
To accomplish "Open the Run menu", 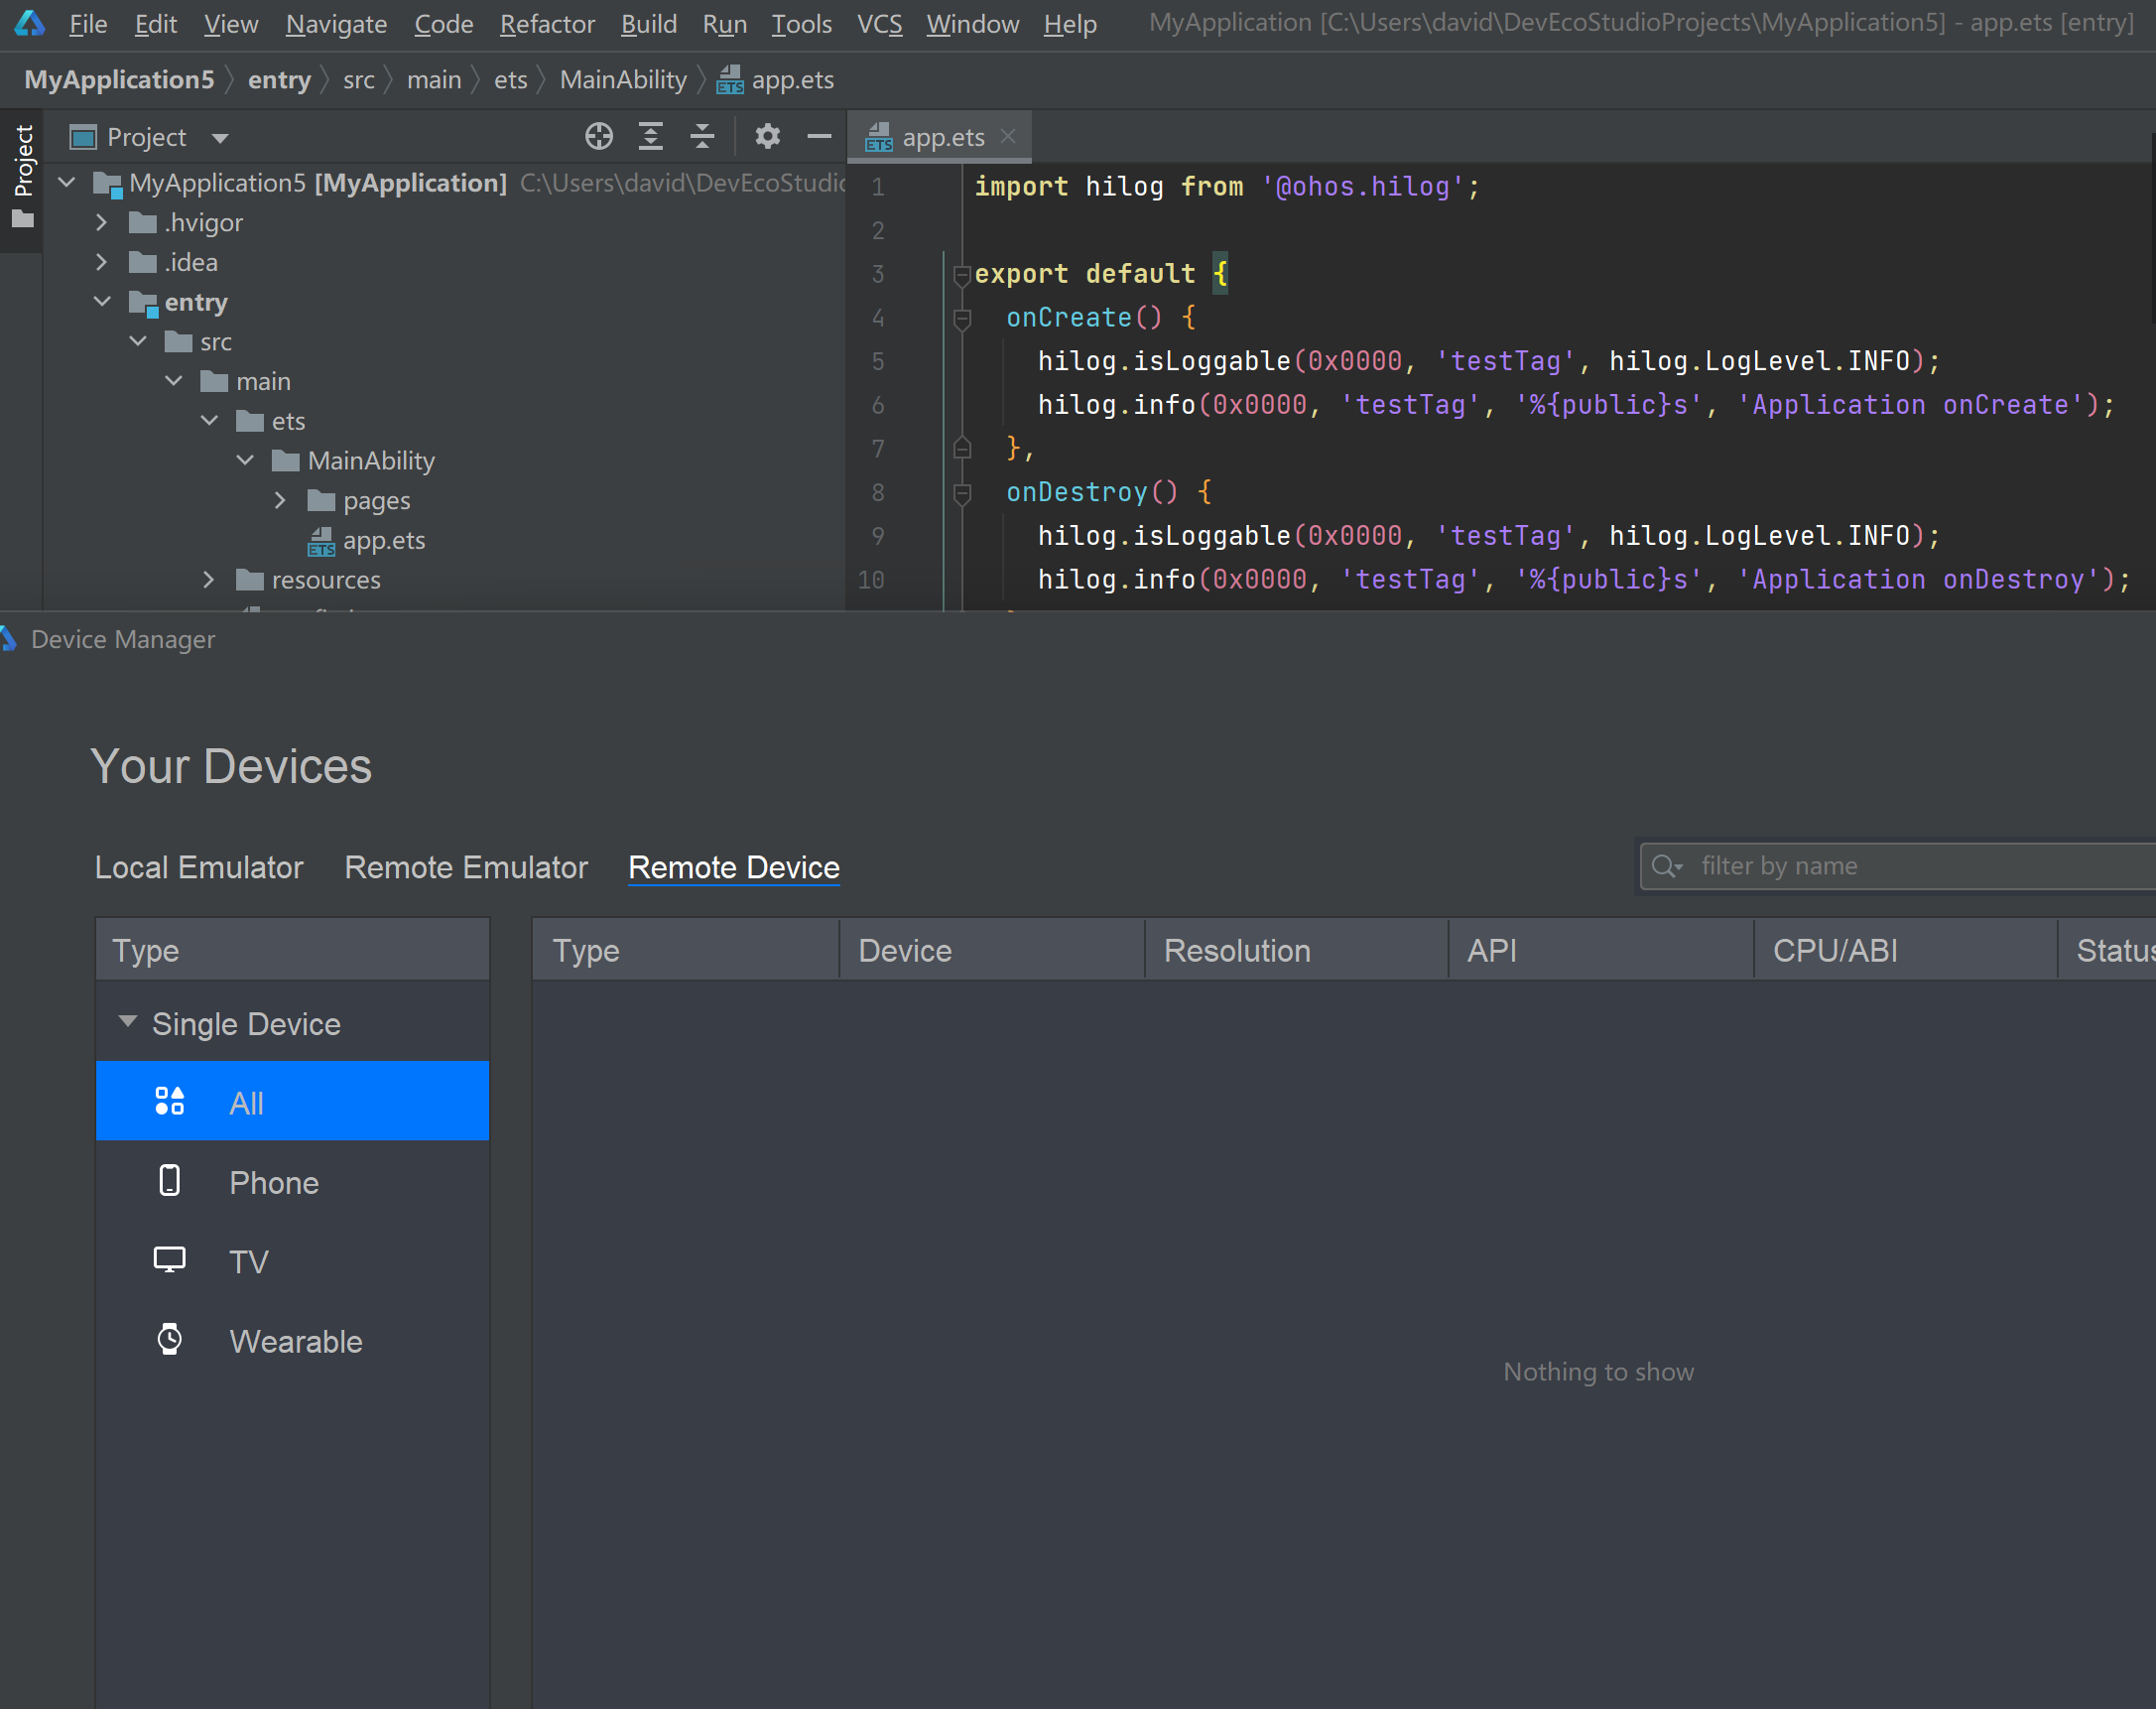I will pyautogui.click(x=724, y=23).
